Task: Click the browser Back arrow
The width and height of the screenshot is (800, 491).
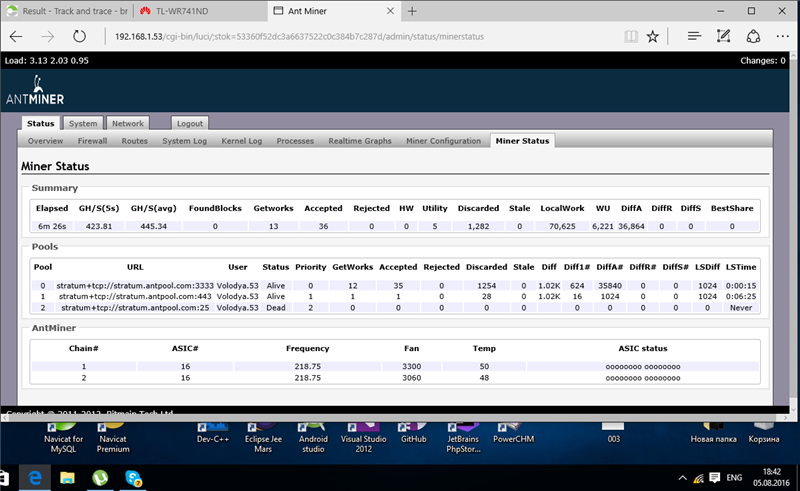Action: pos(17,36)
